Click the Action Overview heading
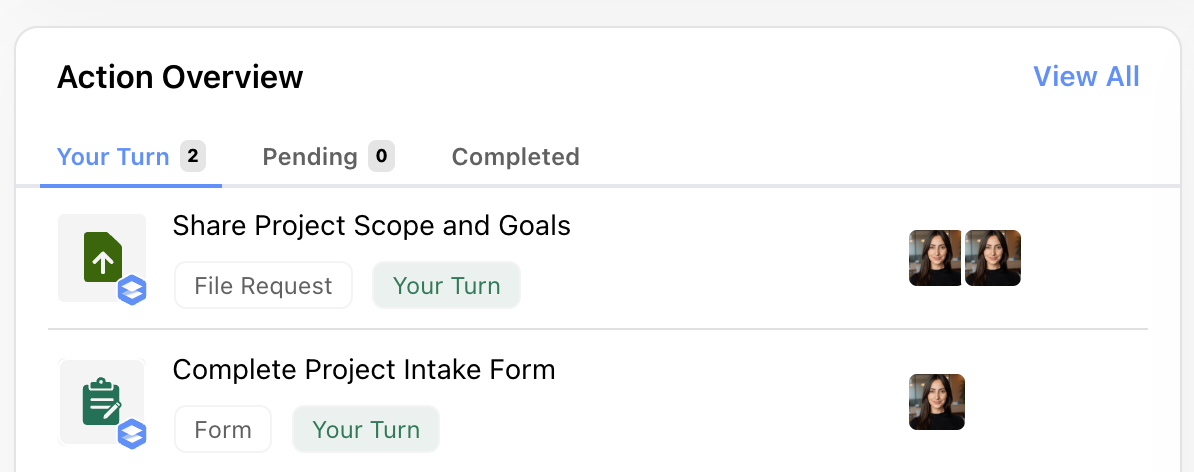Image resolution: width=1194 pixels, height=472 pixels. [180, 77]
